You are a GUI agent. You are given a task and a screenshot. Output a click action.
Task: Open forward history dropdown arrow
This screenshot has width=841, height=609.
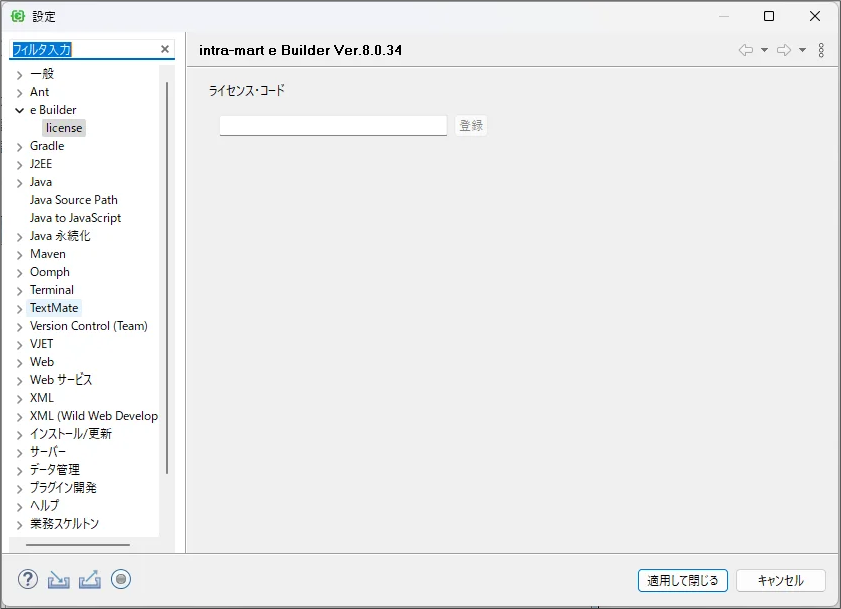(x=802, y=50)
